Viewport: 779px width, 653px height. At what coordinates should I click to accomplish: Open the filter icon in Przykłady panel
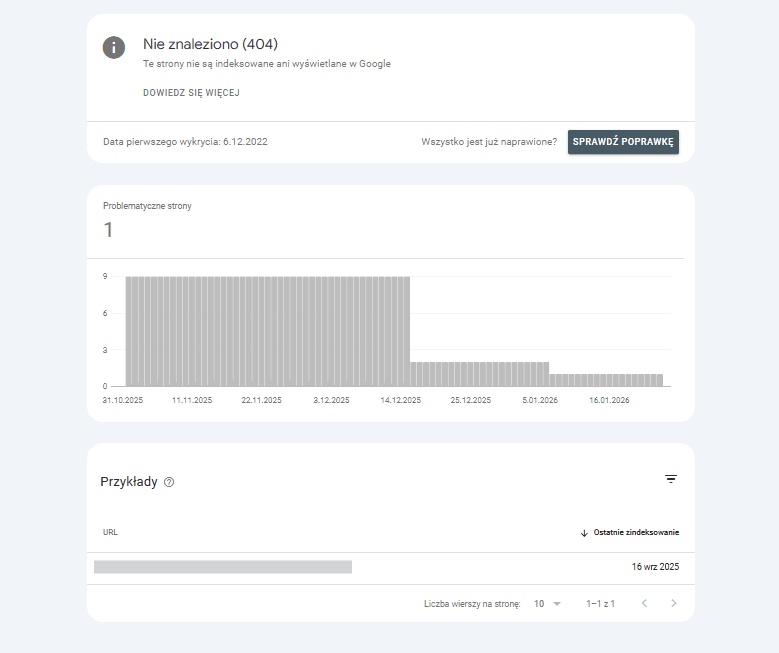671,479
